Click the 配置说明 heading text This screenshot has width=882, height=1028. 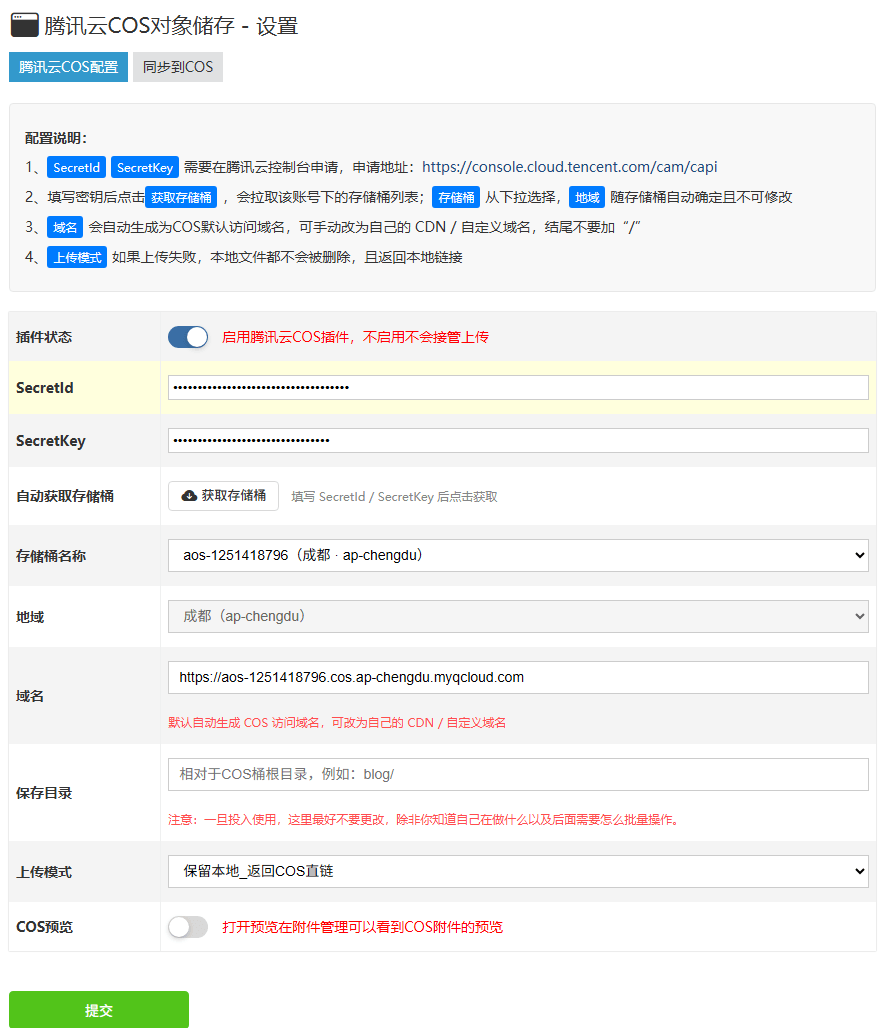point(56,138)
